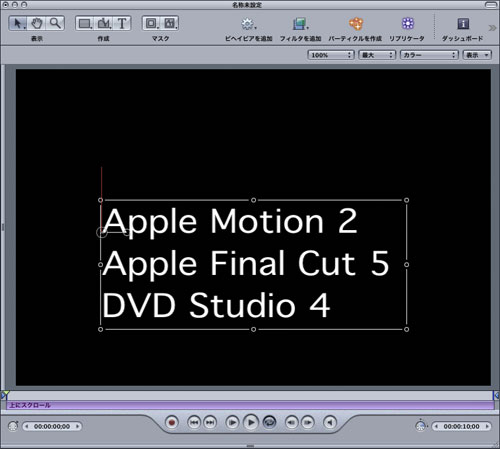Image resolution: width=500 pixels, height=449 pixels.
Task: Select the Zoom magnifier tool
Action: click(x=55, y=23)
